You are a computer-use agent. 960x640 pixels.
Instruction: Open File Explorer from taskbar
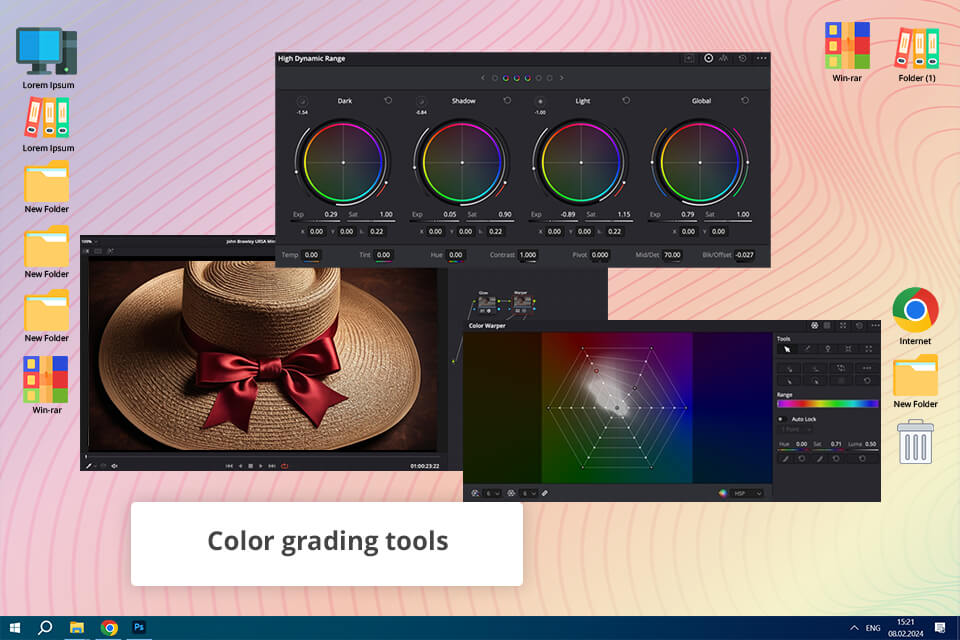[77, 628]
